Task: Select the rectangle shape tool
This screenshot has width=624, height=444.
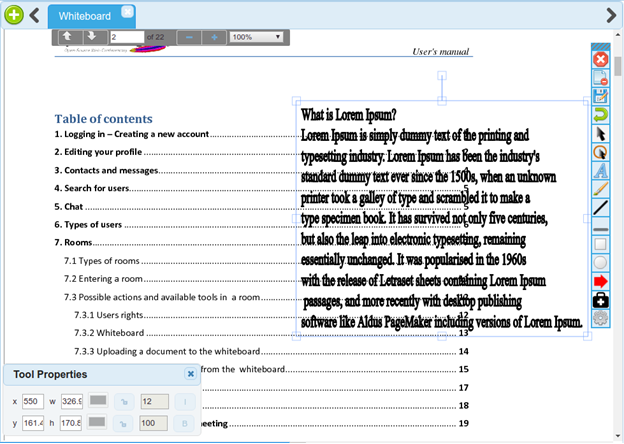Action: [x=601, y=245]
